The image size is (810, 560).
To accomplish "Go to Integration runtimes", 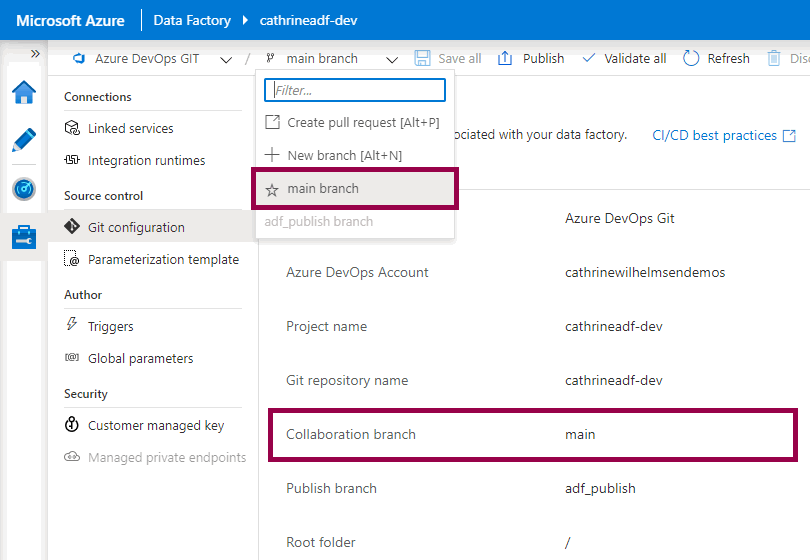I will 146,160.
